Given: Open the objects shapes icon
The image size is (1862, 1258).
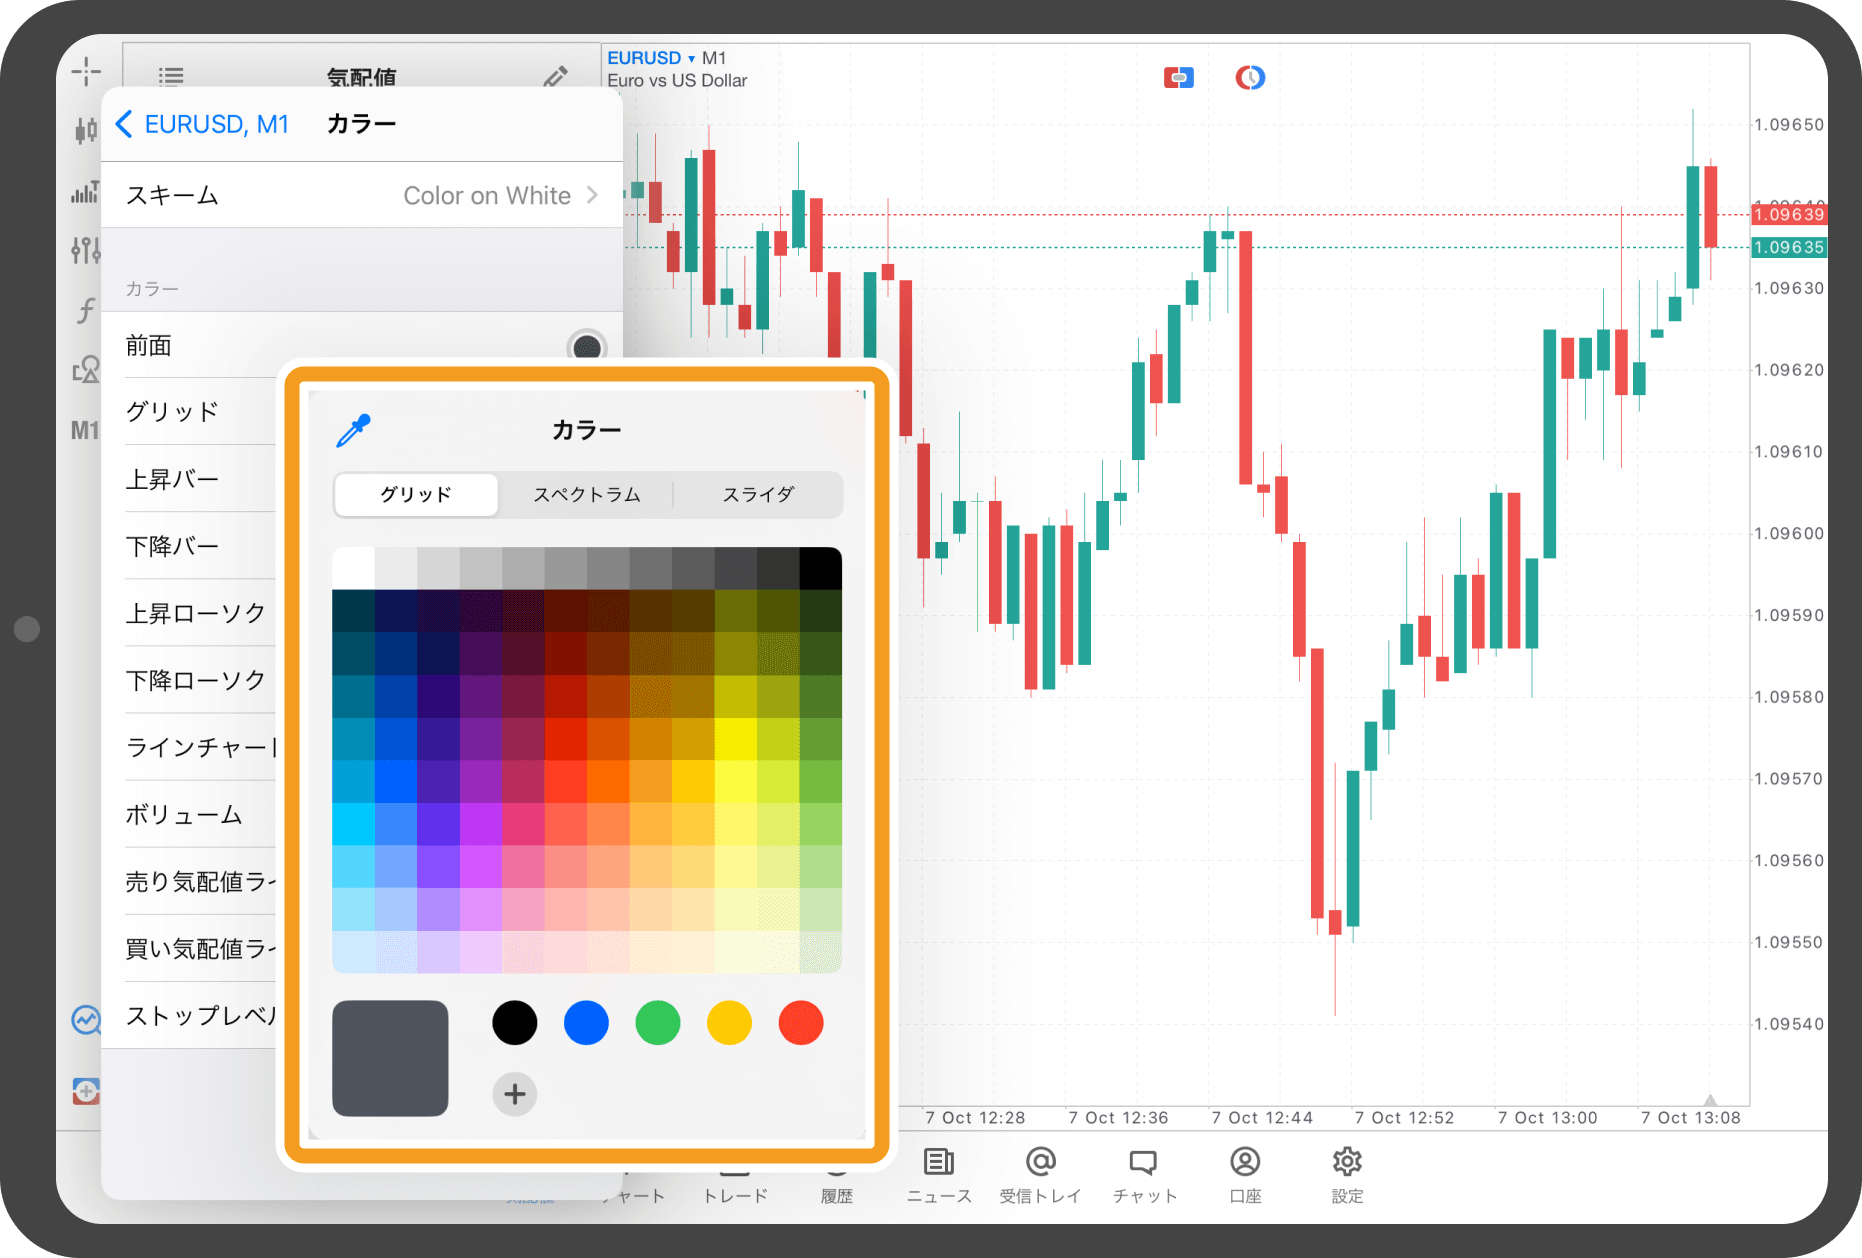Looking at the screenshot, I should click(86, 370).
